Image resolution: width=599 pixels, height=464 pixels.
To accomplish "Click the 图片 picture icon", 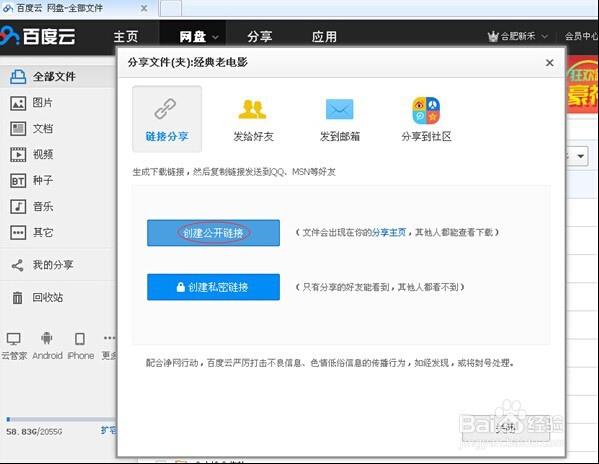I will click(18, 103).
